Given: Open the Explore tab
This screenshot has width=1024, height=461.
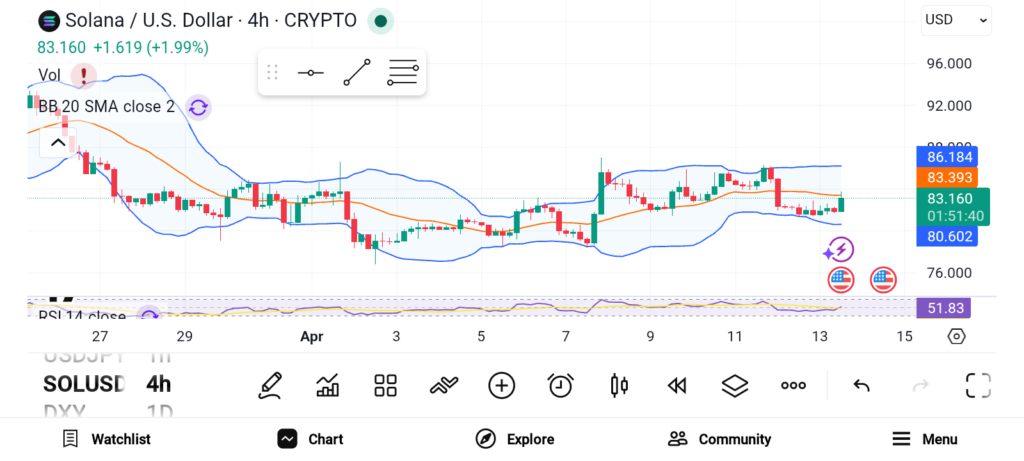Looking at the screenshot, I should click(x=515, y=439).
